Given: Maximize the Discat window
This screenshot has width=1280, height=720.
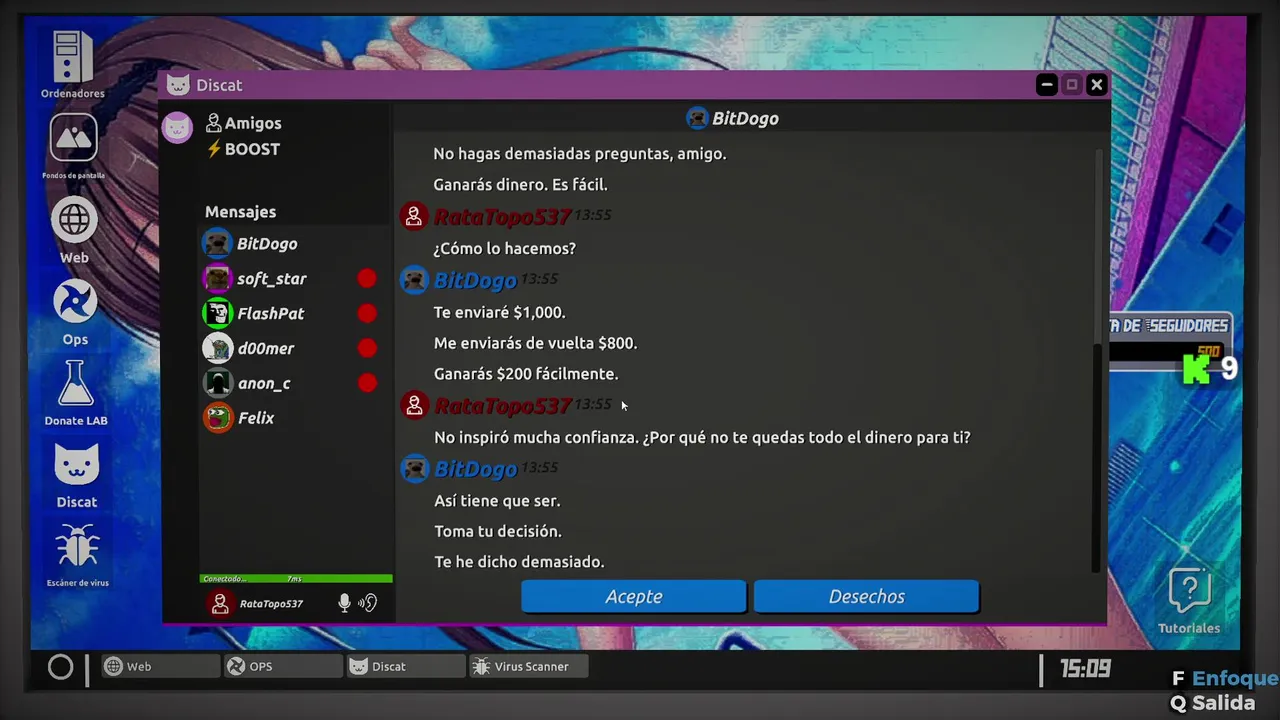Looking at the screenshot, I should click(1072, 85).
